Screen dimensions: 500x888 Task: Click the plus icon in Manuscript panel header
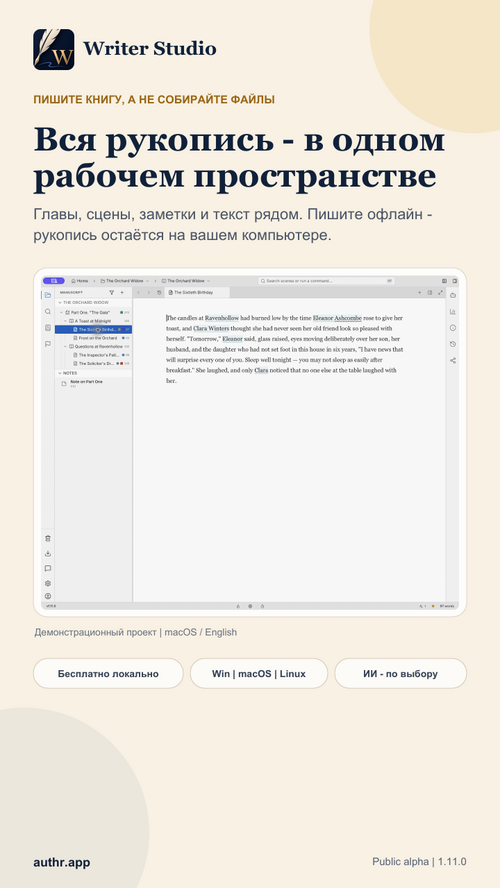click(122, 293)
